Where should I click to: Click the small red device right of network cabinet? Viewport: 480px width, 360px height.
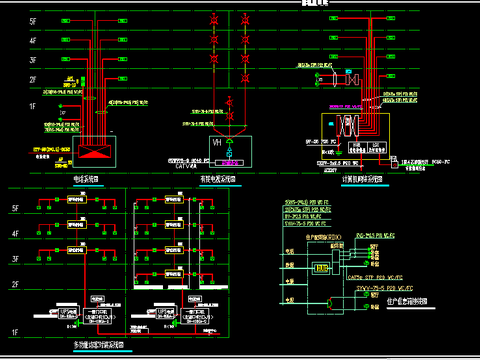coord(394,163)
